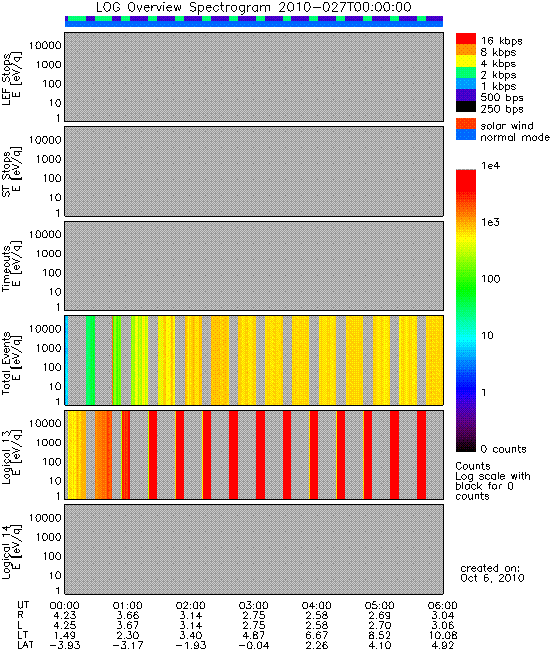The width and height of the screenshot is (552, 651).
Task: Click the green 2 kbps legend swatch
Action: 466,73
